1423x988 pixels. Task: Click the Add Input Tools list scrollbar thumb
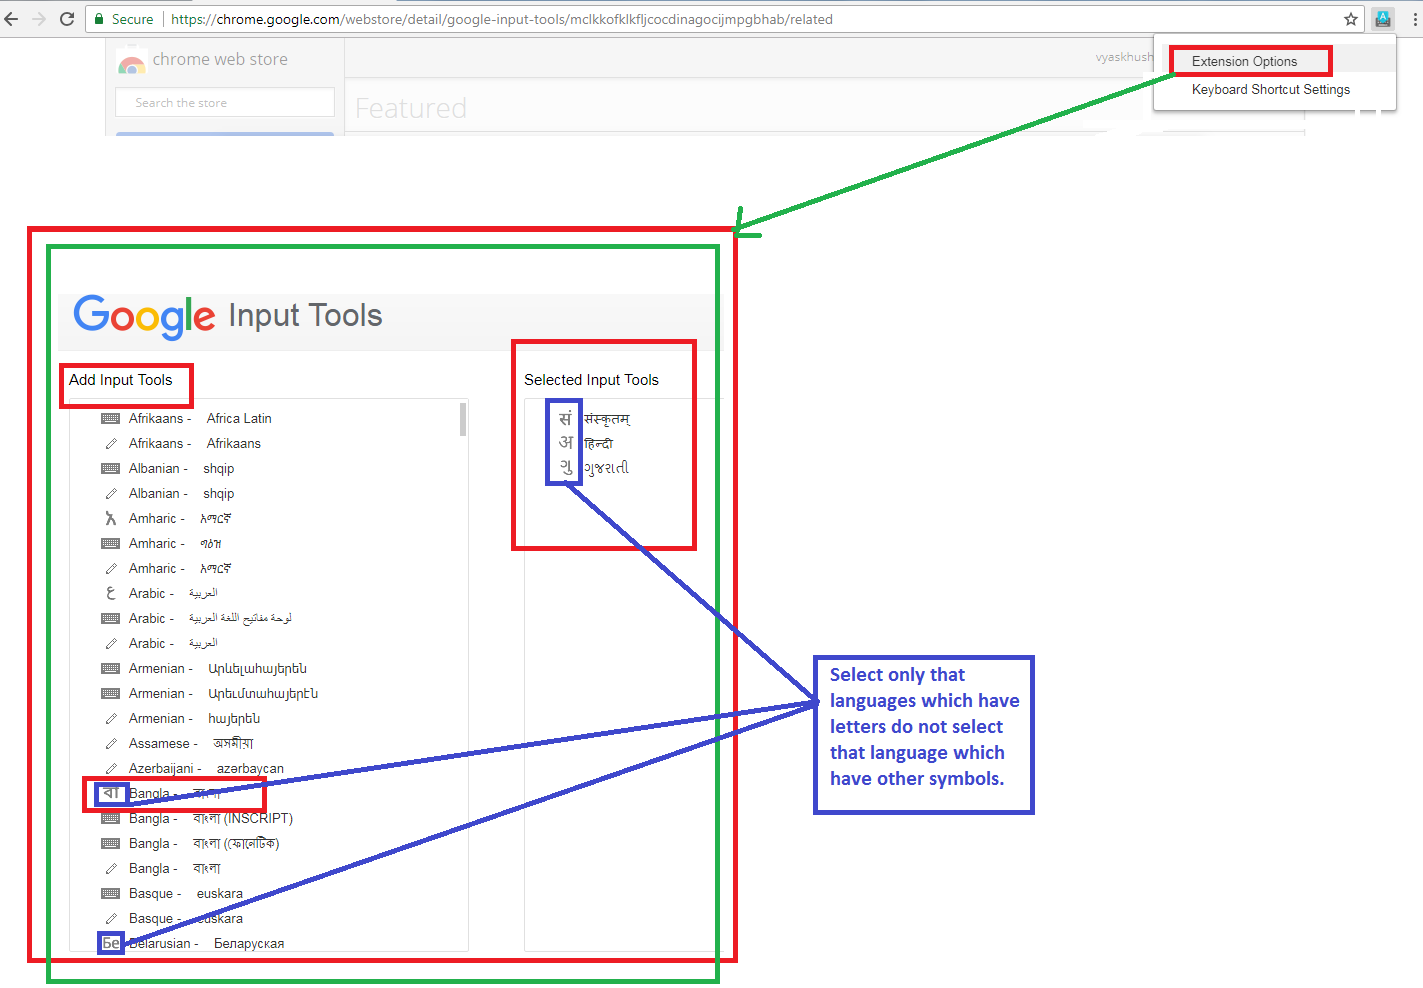click(x=463, y=419)
